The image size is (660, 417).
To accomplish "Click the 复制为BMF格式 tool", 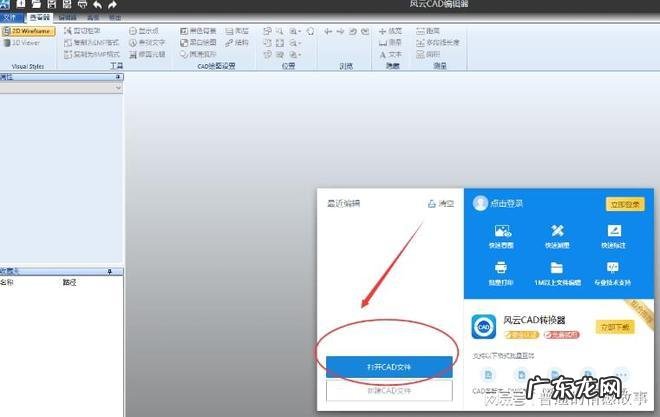I will point(92,54).
